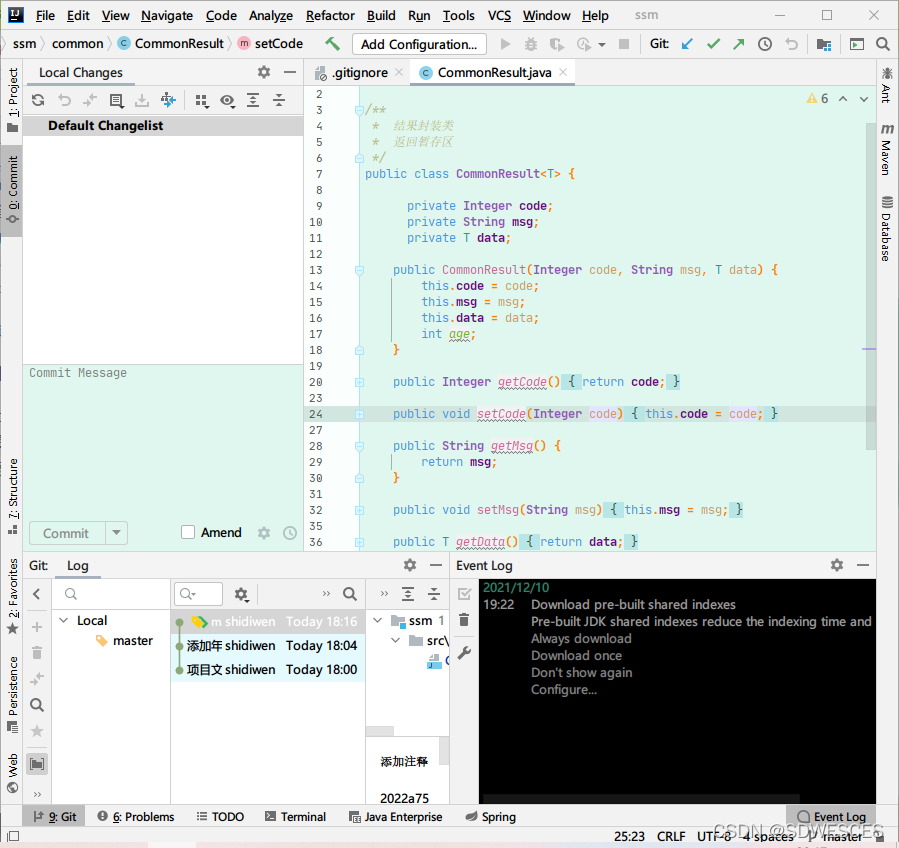Click Always download link in Event Log
Image resolution: width=899 pixels, height=848 pixels.
[x=581, y=638]
